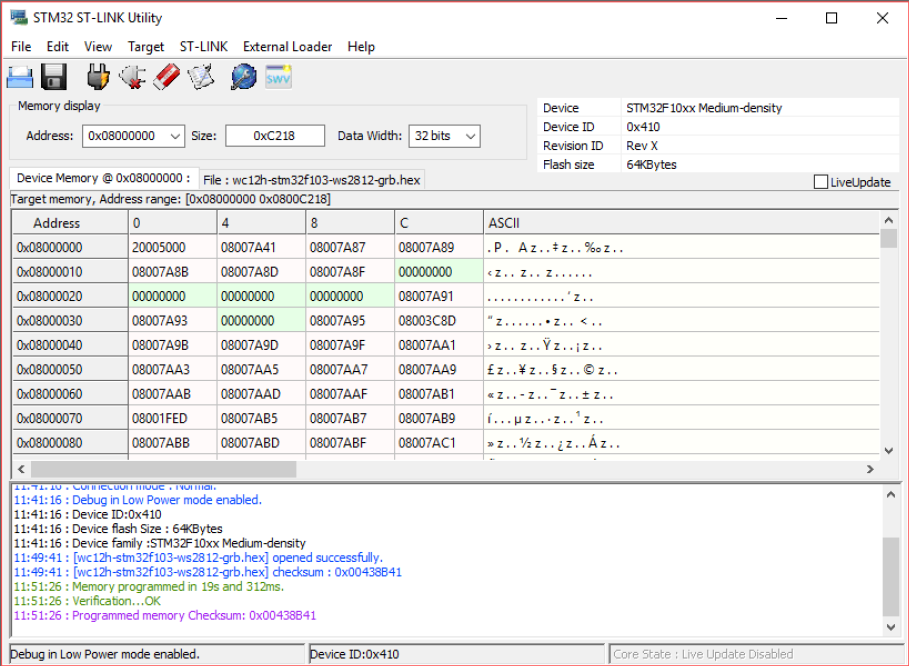Click the horizontal scrollbar right arrow
This screenshot has height=666, width=909.
tap(870, 469)
